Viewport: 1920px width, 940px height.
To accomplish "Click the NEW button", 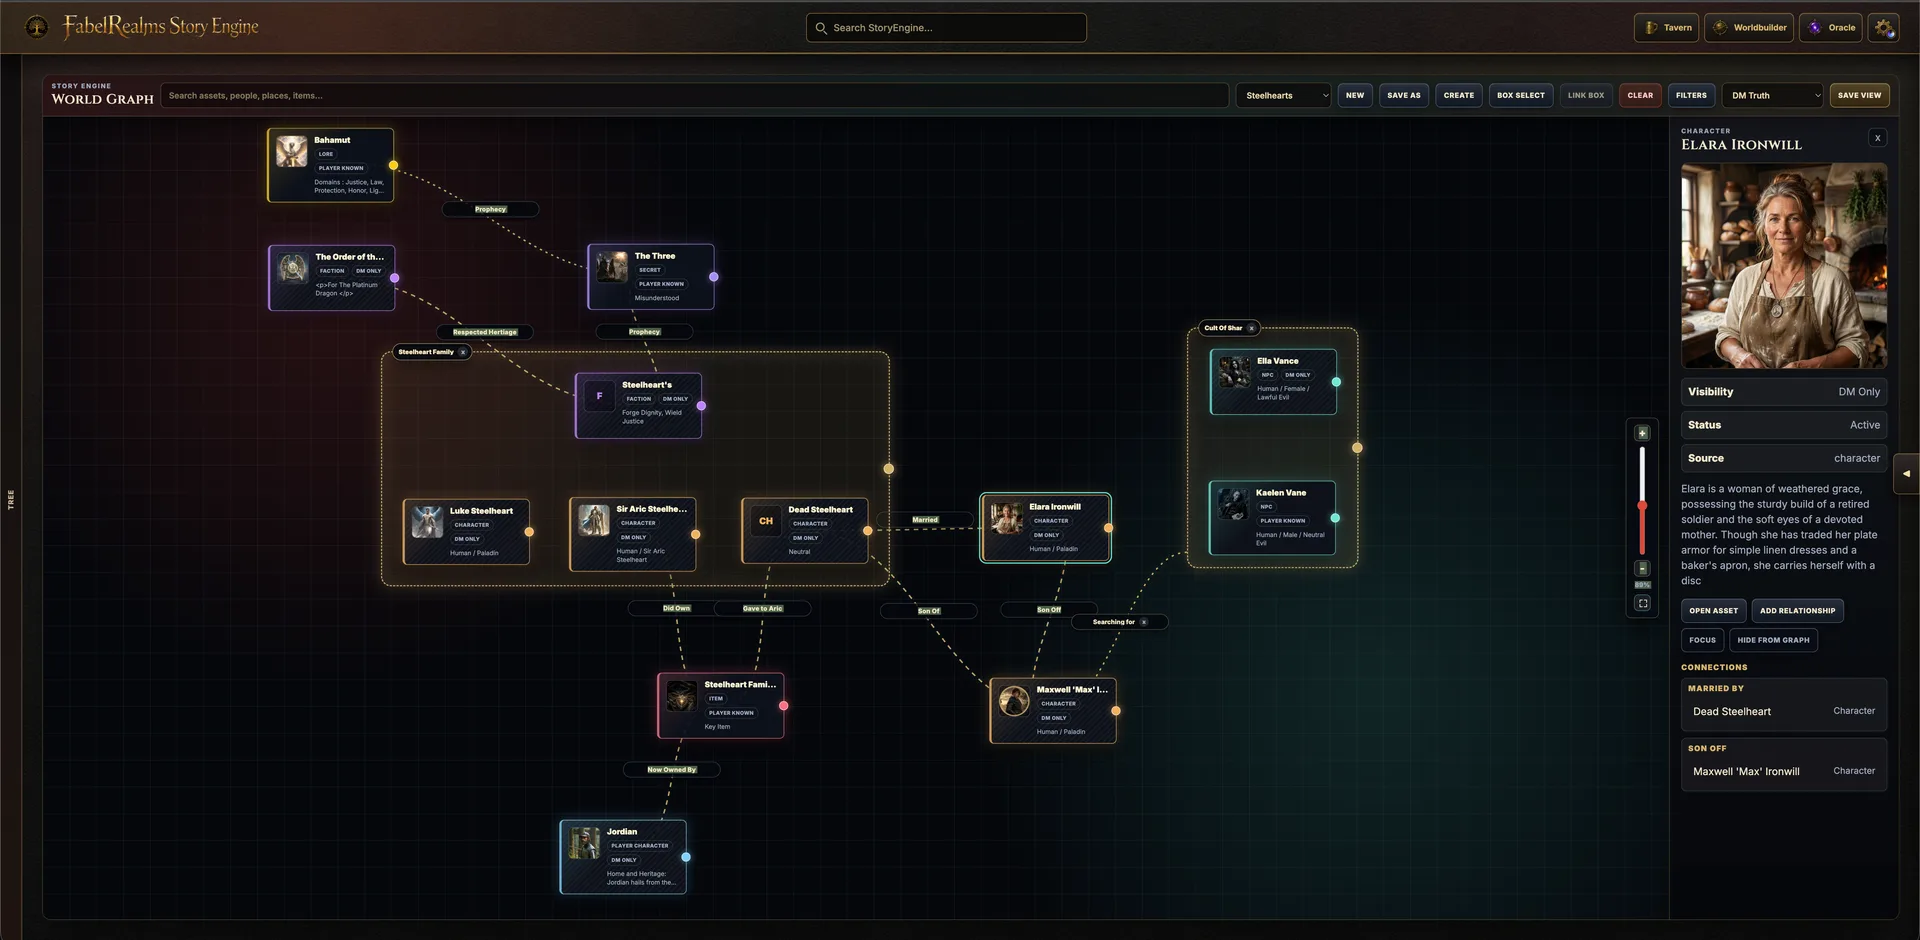I will [x=1355, y=96].
